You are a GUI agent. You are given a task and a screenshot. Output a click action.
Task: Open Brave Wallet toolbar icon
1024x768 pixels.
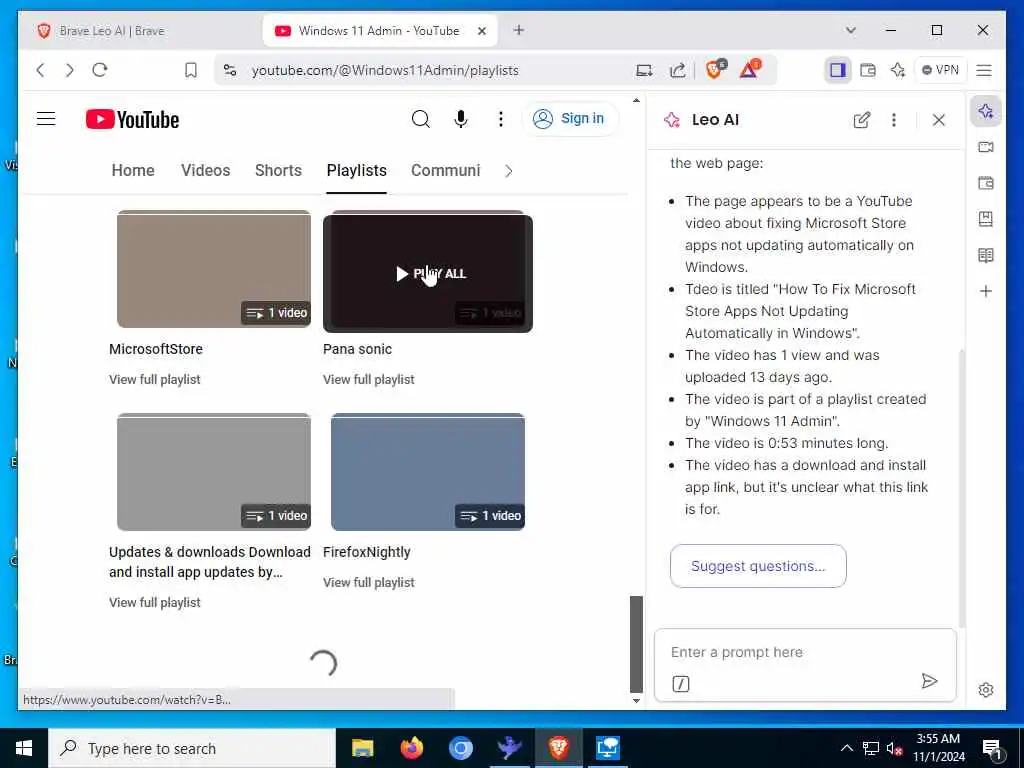(x=867, y=70)
